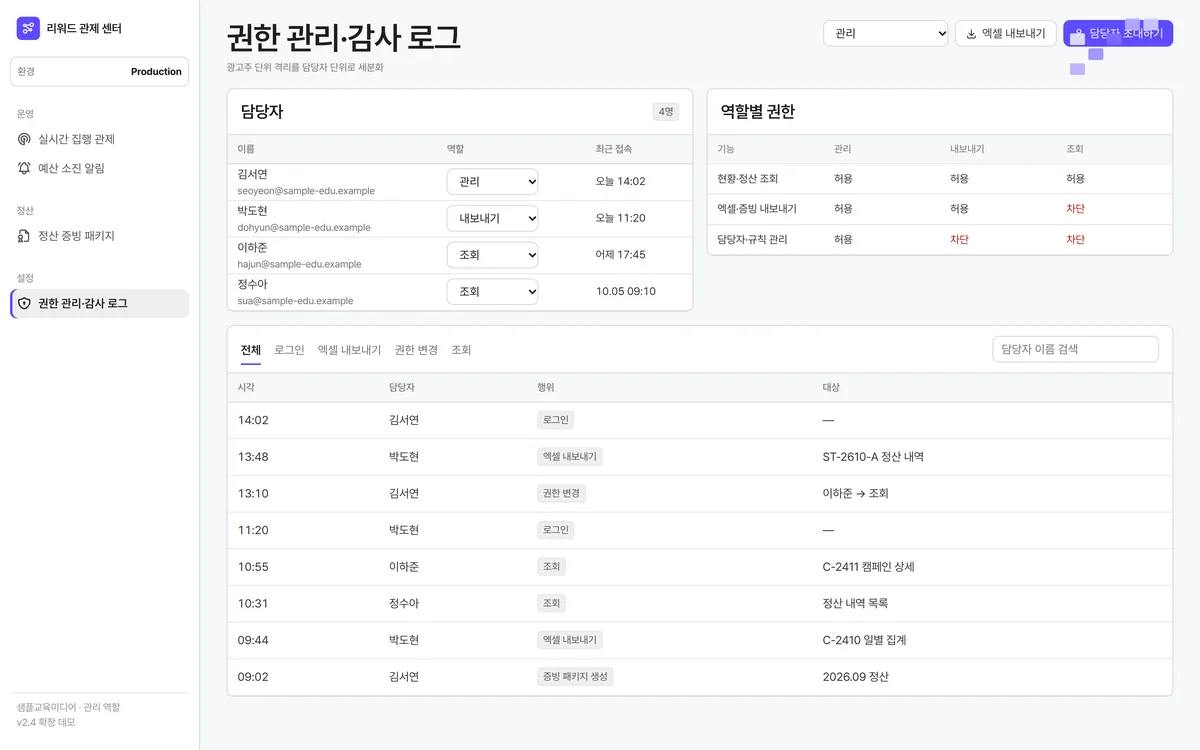The image size is (1200, 750).
Task: Click 현황·정산 조회 permission row label
Action: pyautogui.click(x=748, y=179)
